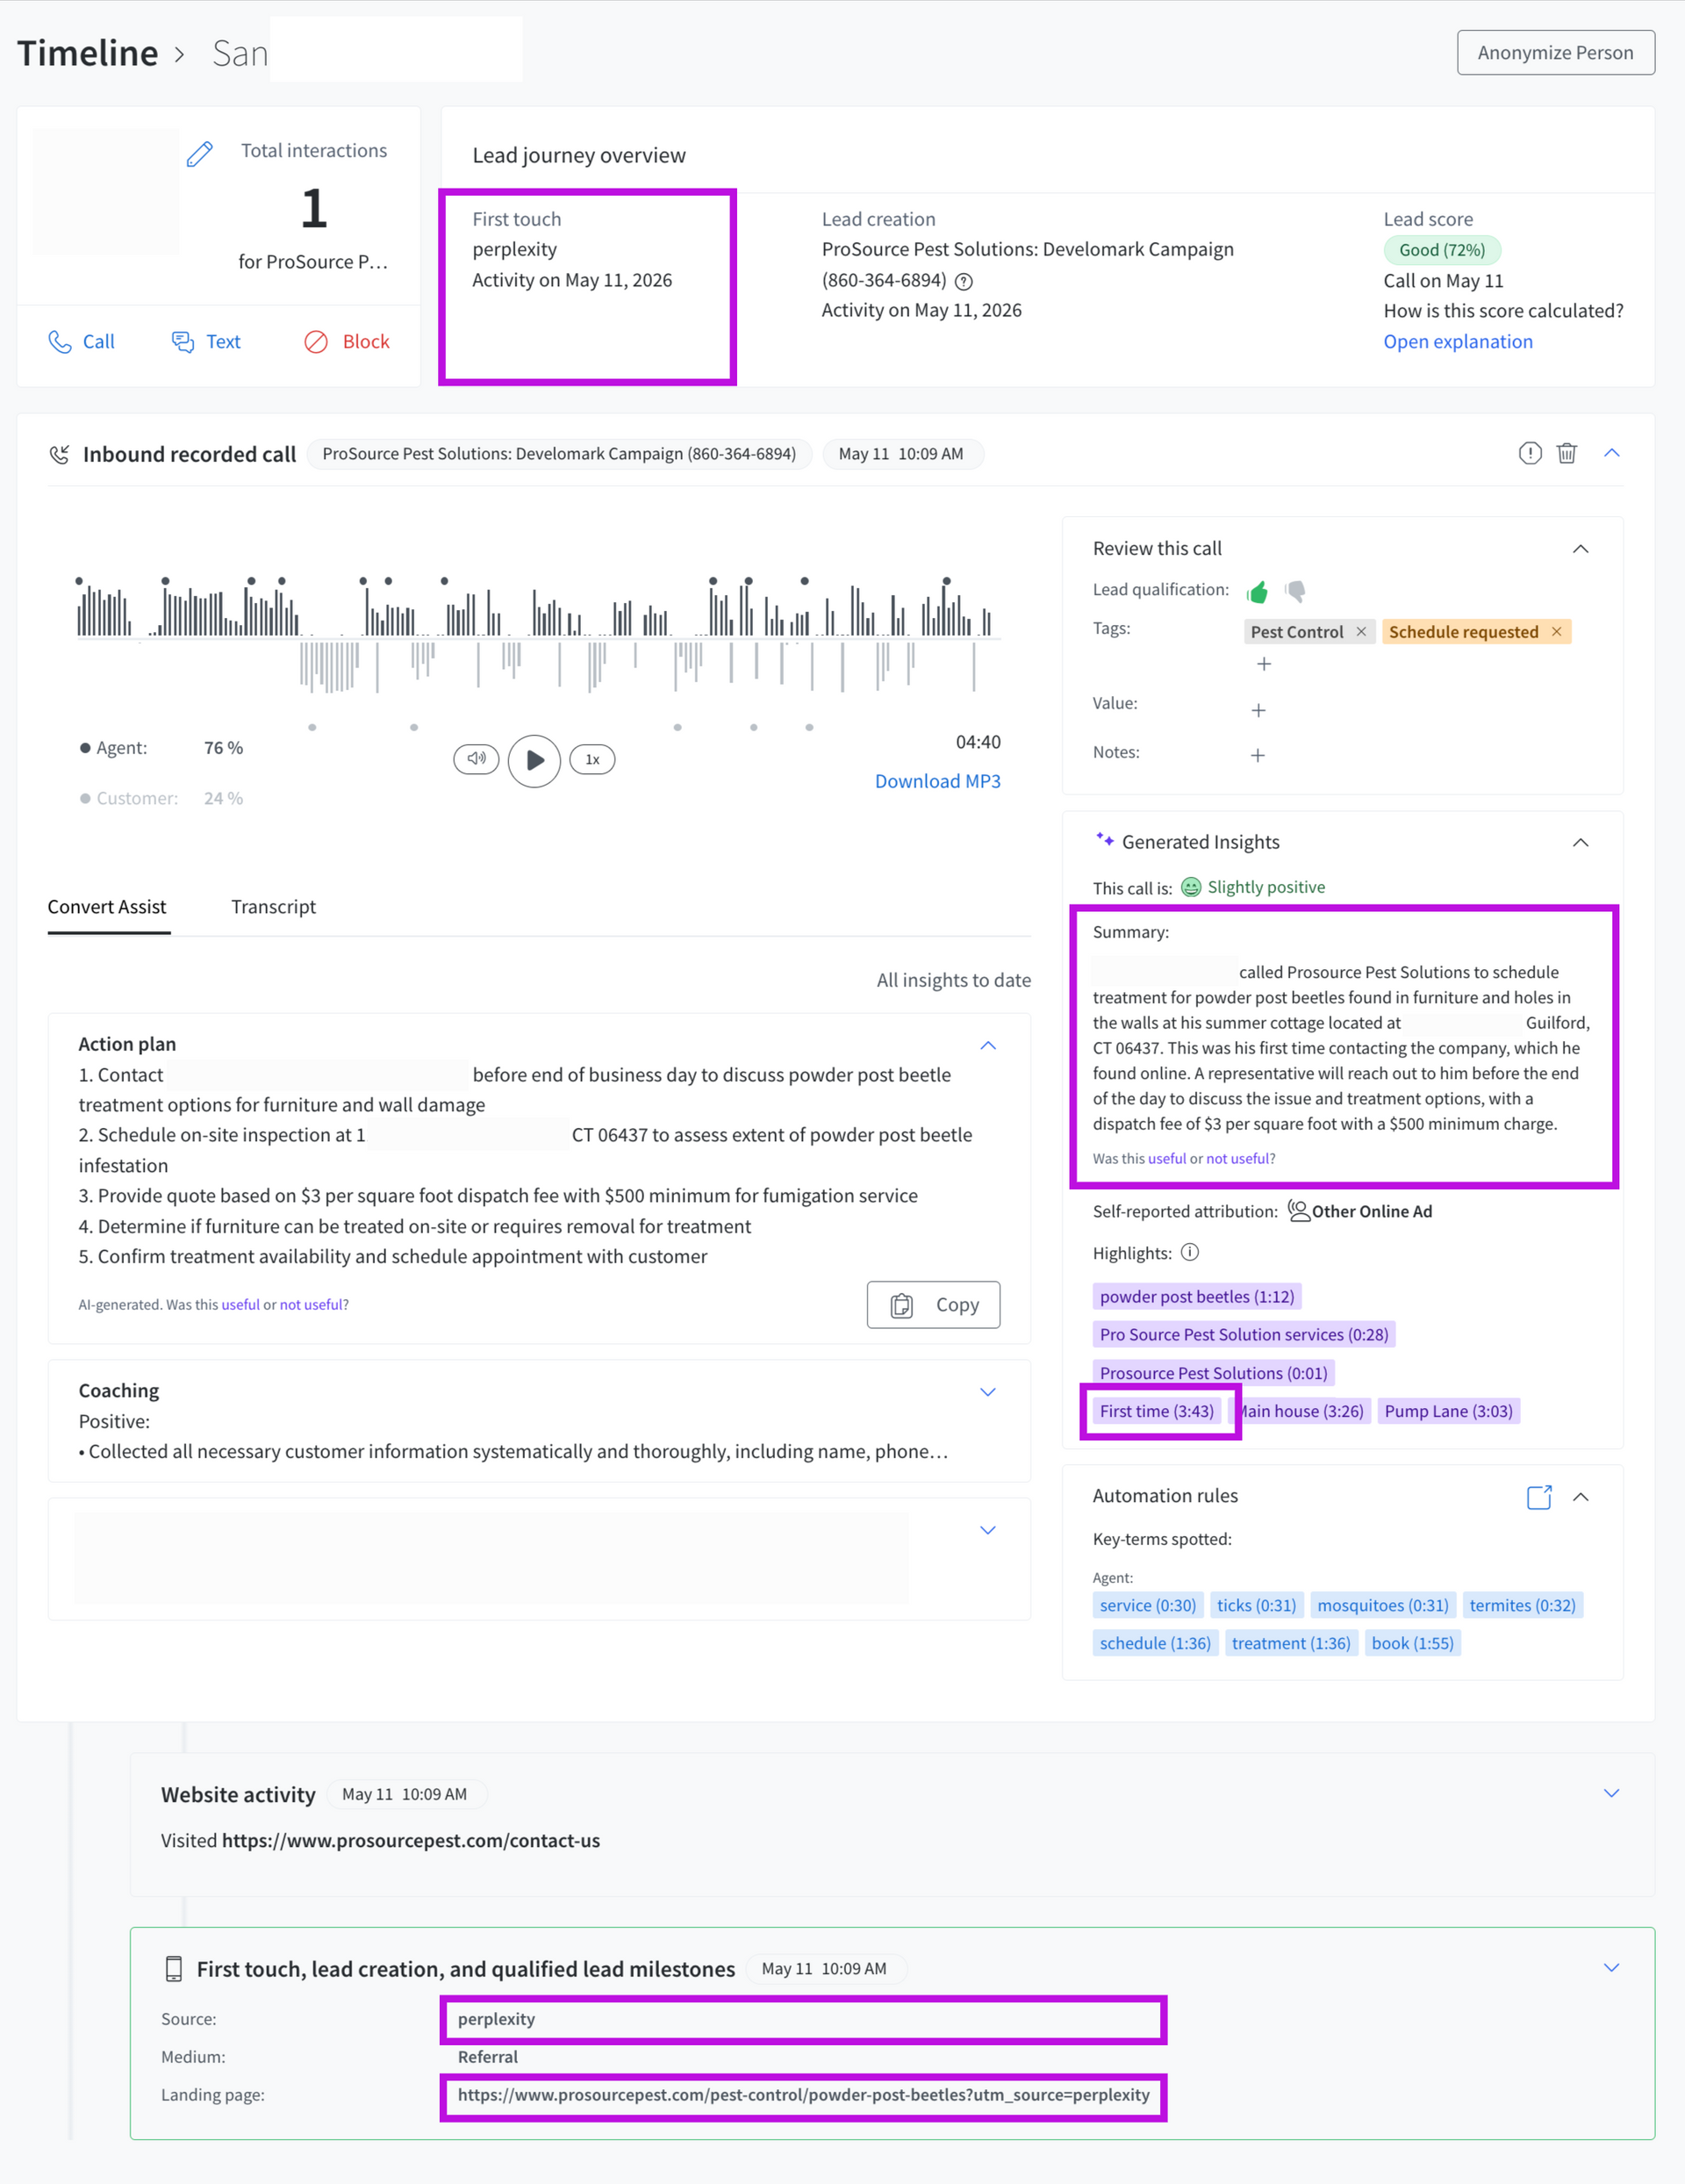Viewport: 1685px width, 2184px height.
Task: Click the tracking number help icon
Action: [964, 281]
